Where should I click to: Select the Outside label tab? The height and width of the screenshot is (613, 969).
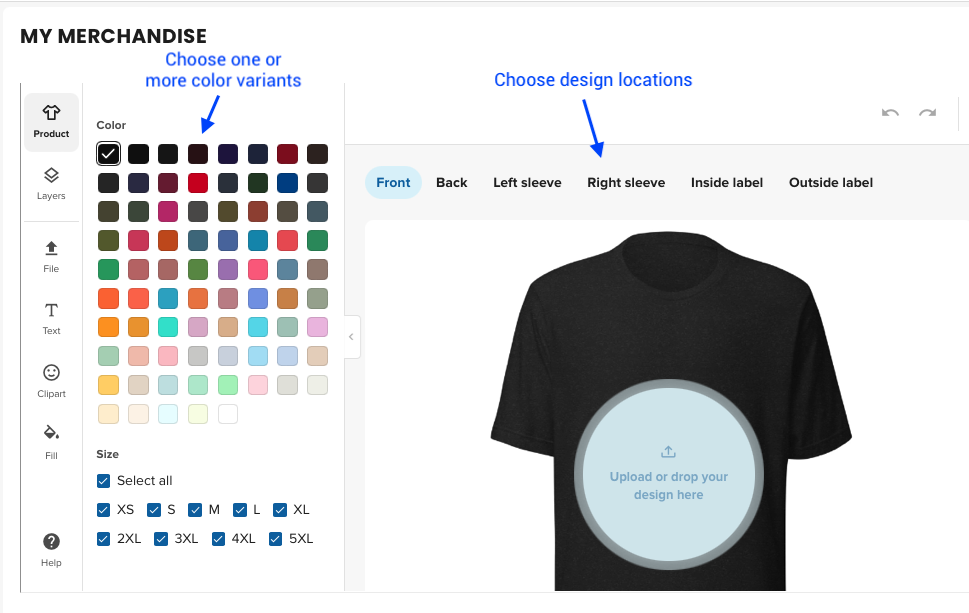tap(830, 182)
